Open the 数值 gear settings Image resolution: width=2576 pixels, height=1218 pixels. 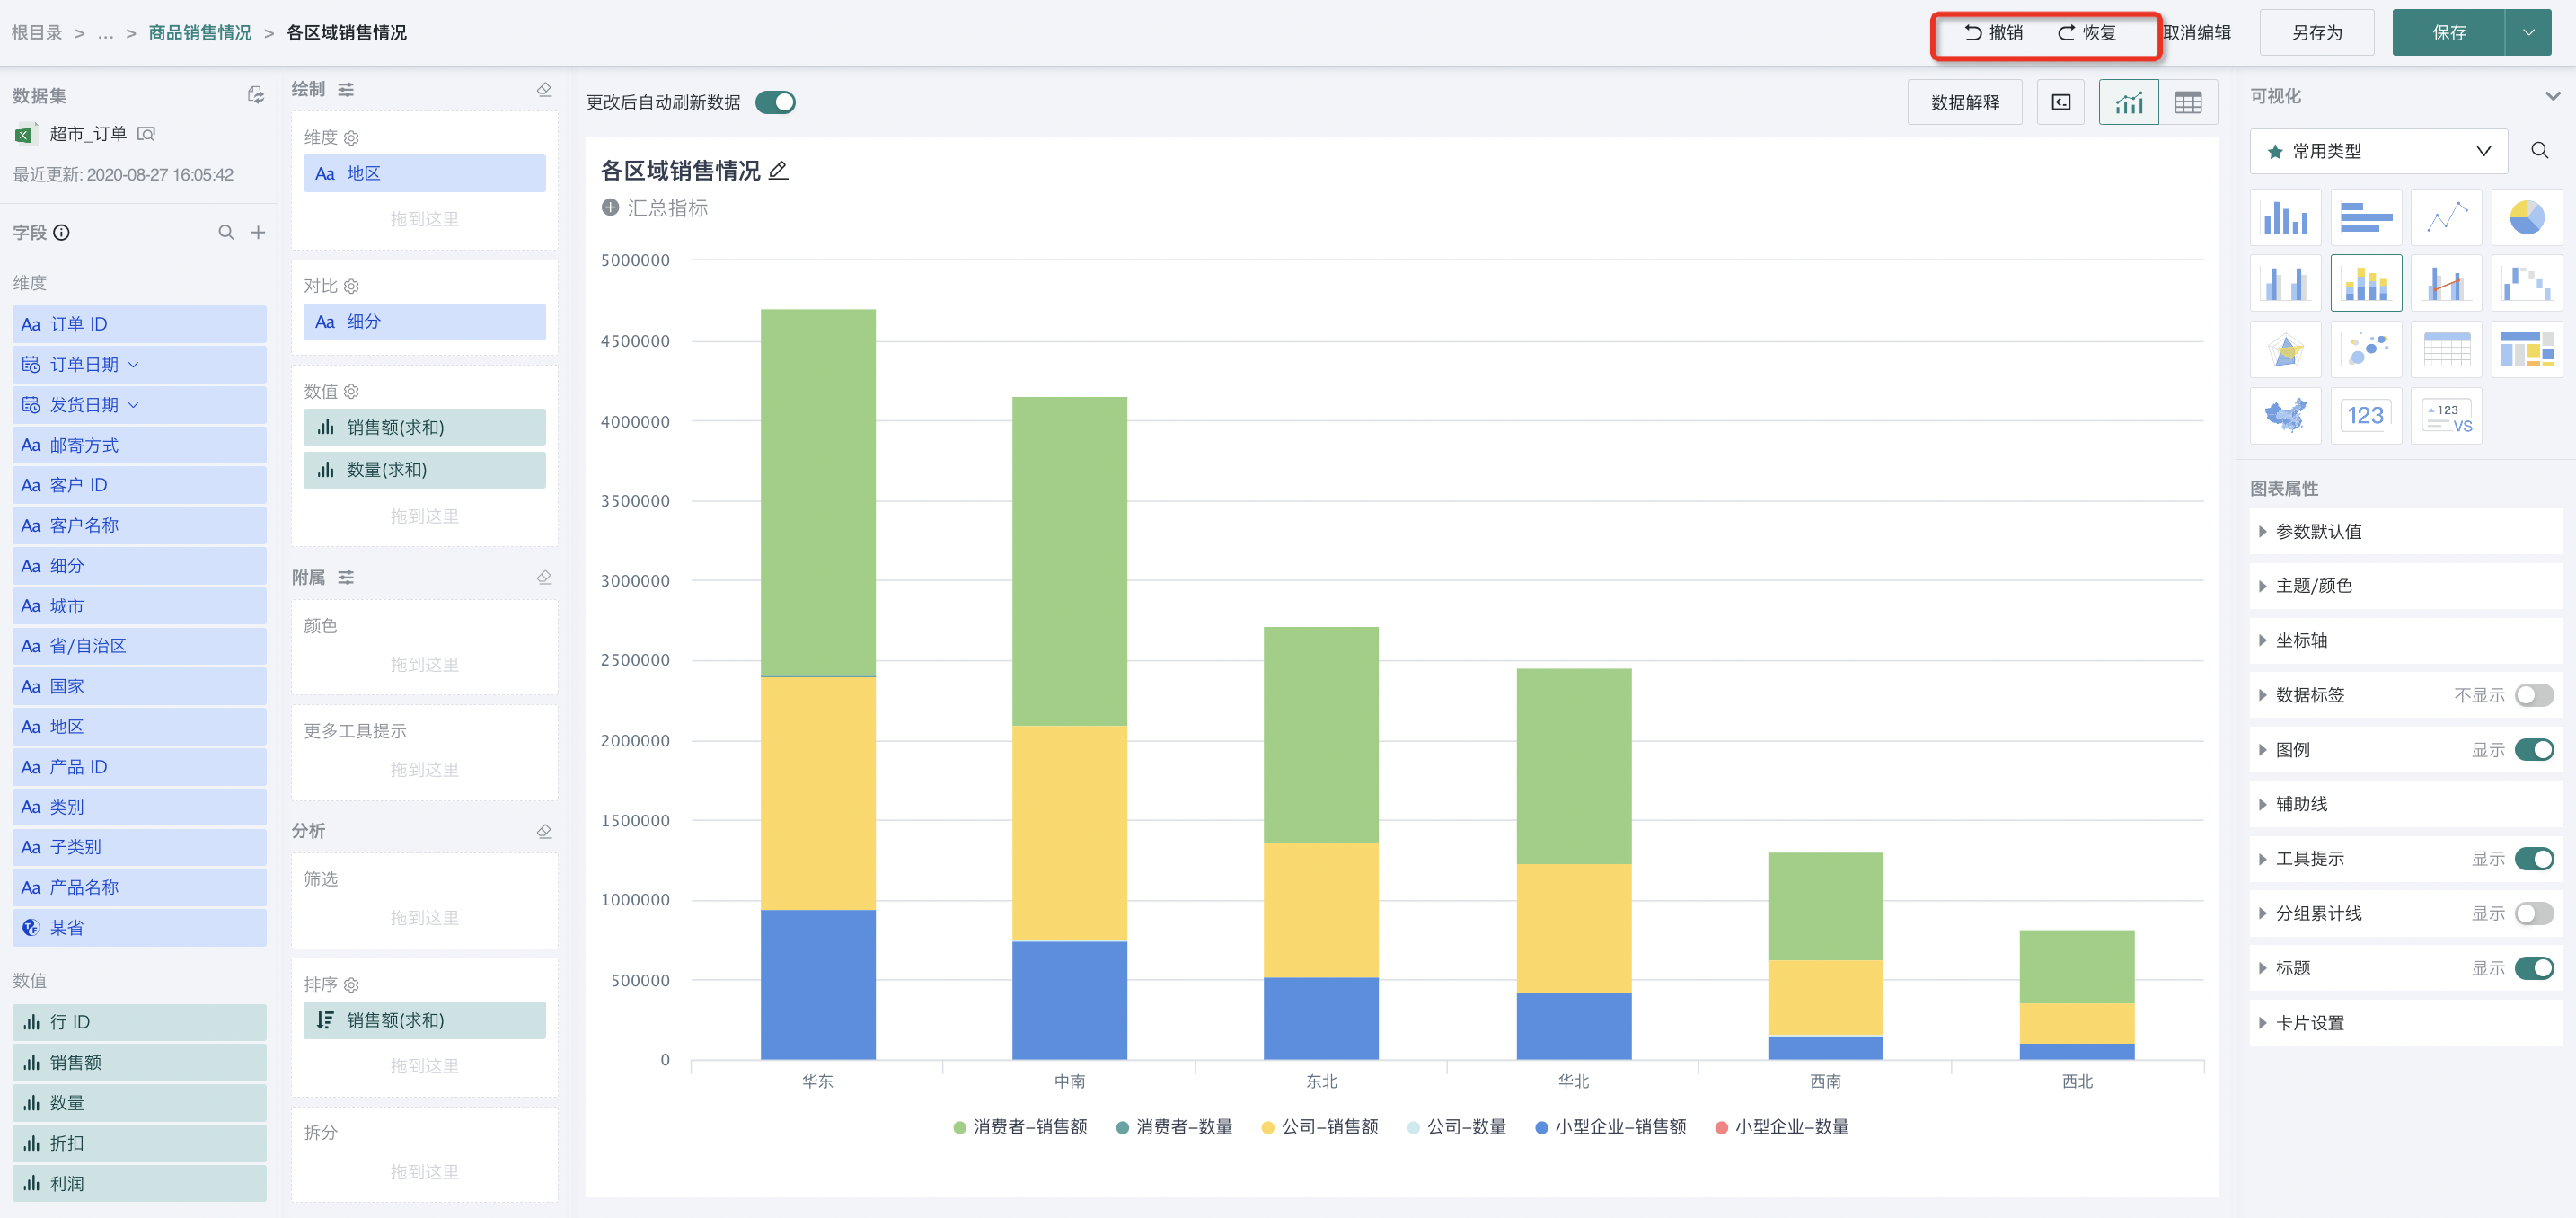tap(351, 391)
